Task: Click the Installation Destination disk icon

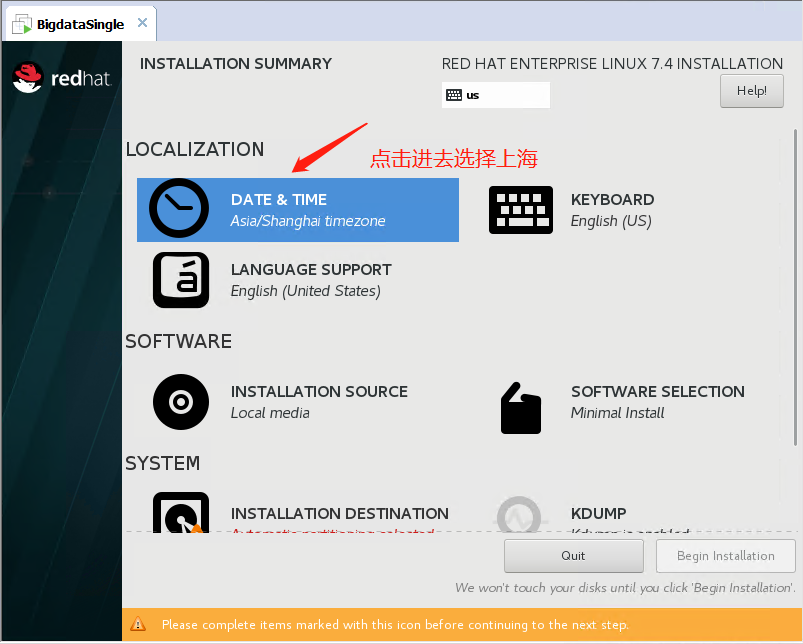Action: pos(181,512)
